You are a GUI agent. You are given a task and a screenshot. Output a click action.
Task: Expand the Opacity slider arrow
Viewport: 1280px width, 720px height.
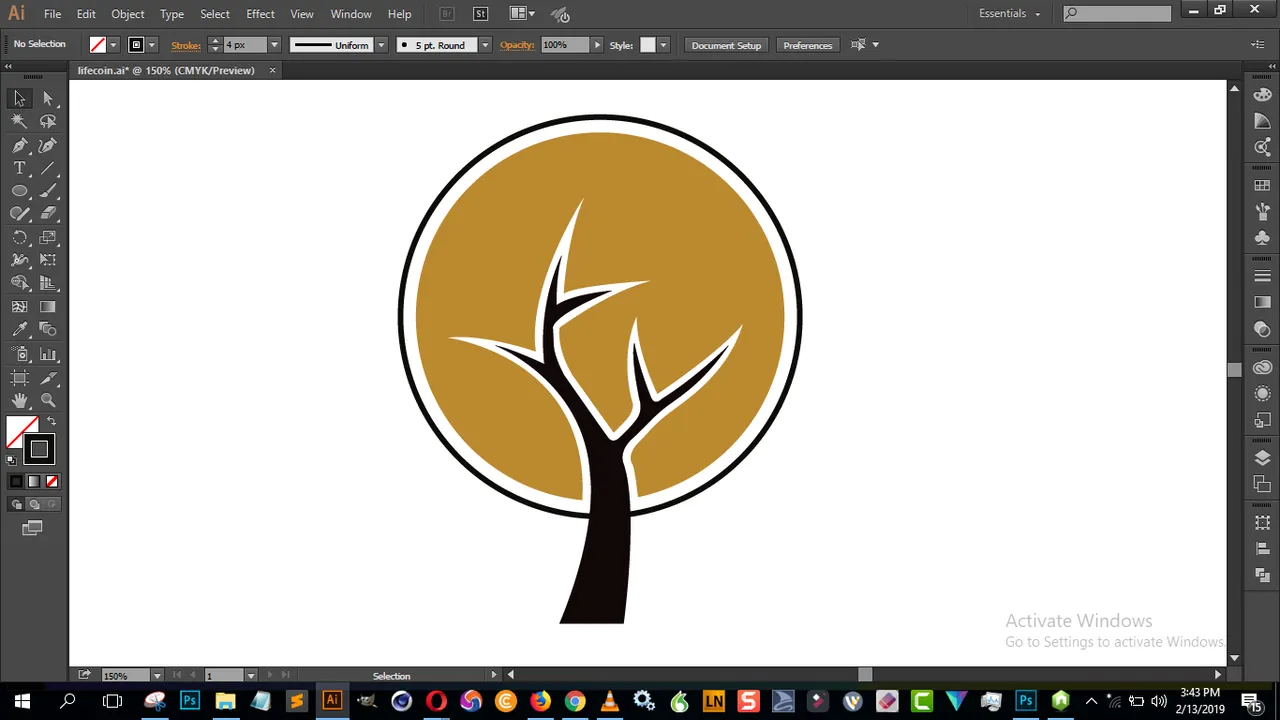click(x=597, y=45)
